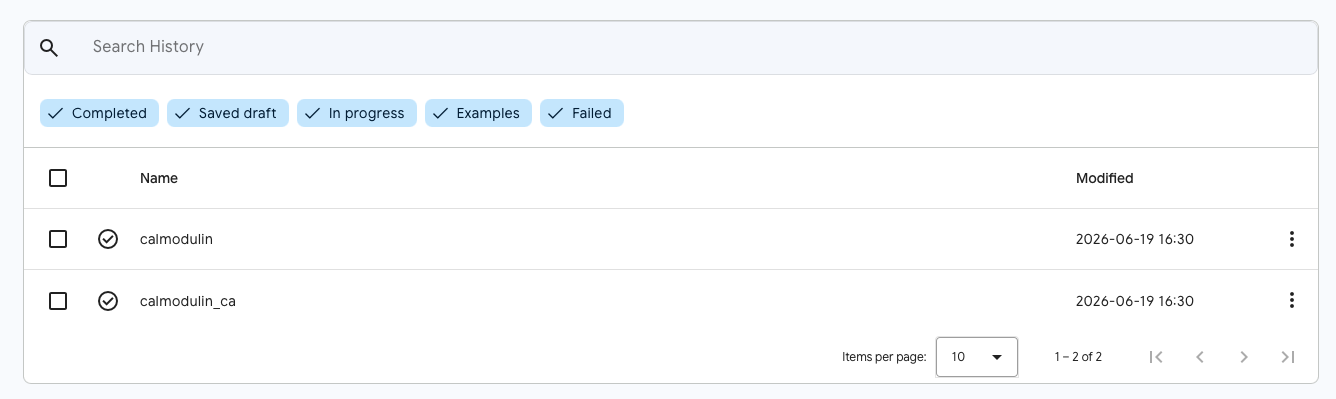This screenshot has width=1336, height=399.
Task: Jump to the last page
Action: pyautogui.click(x=1288, y=357)
